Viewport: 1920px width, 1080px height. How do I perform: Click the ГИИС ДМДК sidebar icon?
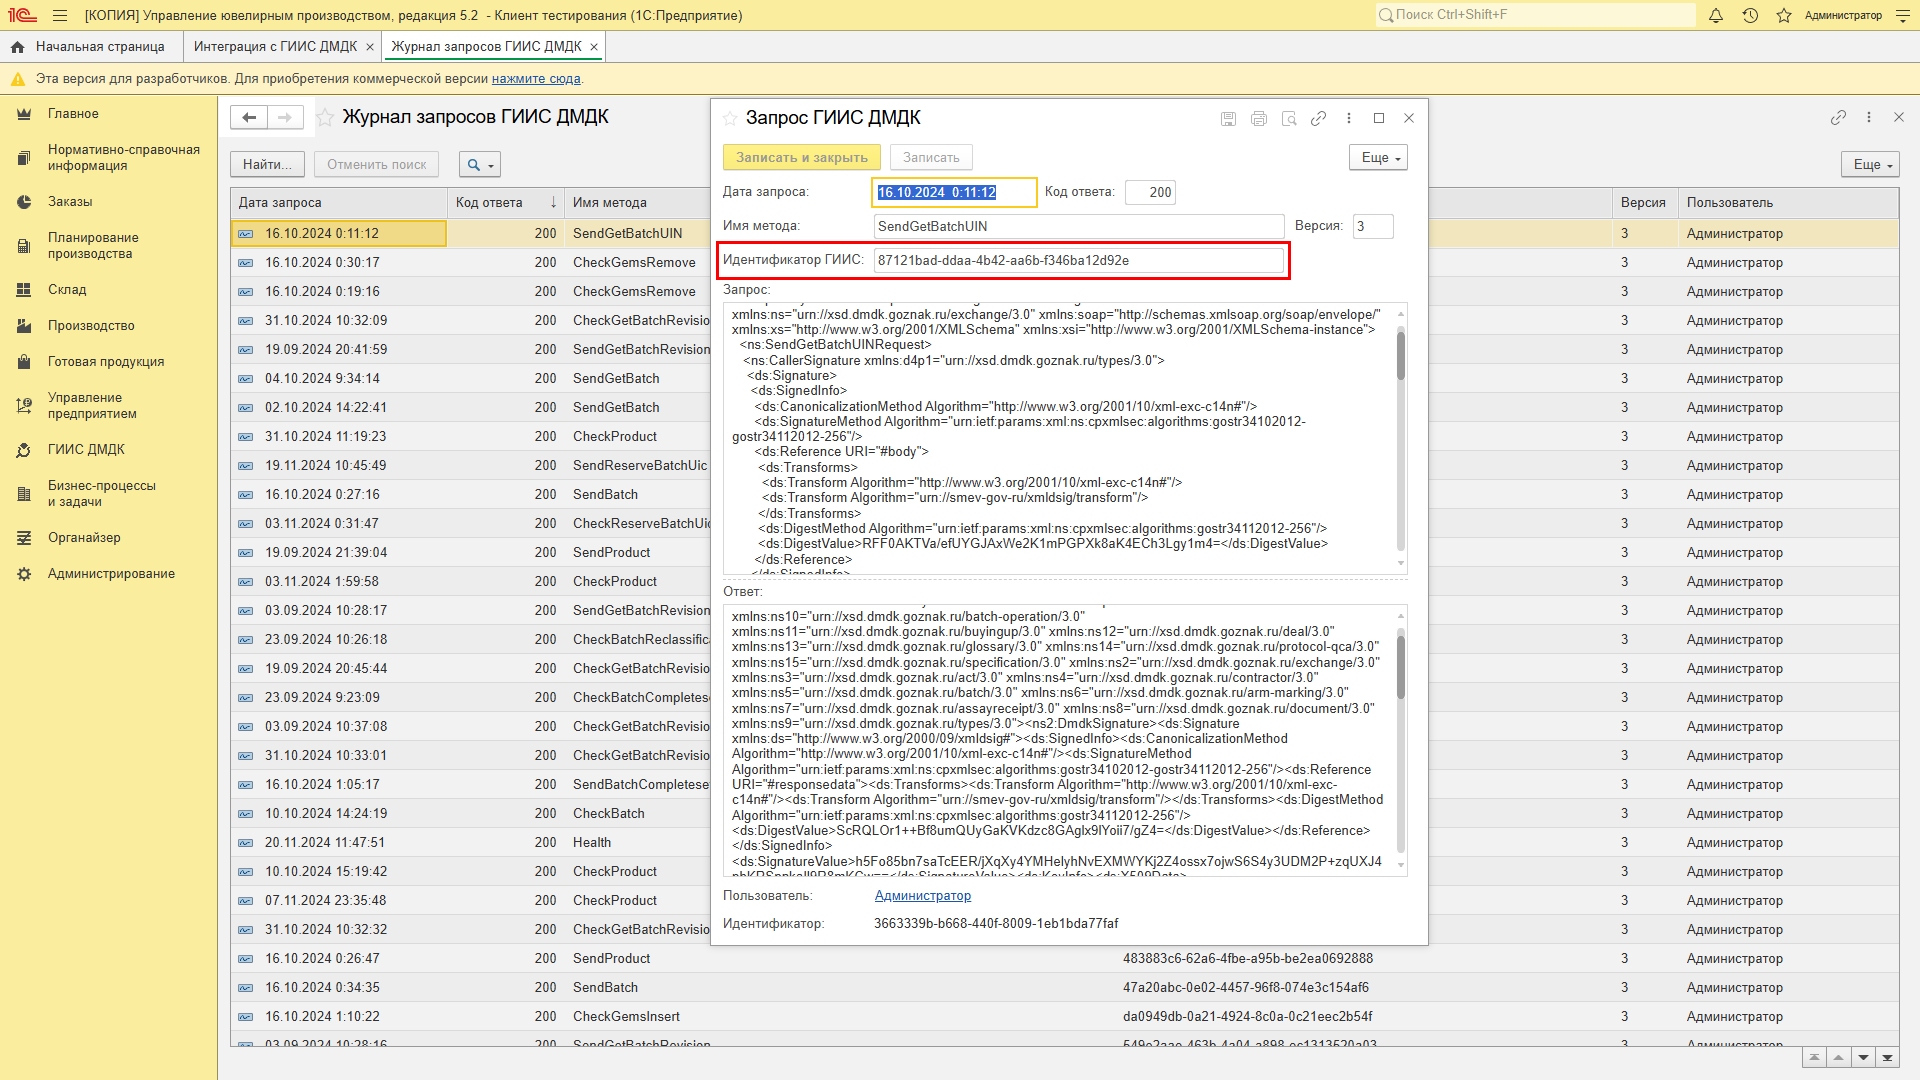pos(24,450)
